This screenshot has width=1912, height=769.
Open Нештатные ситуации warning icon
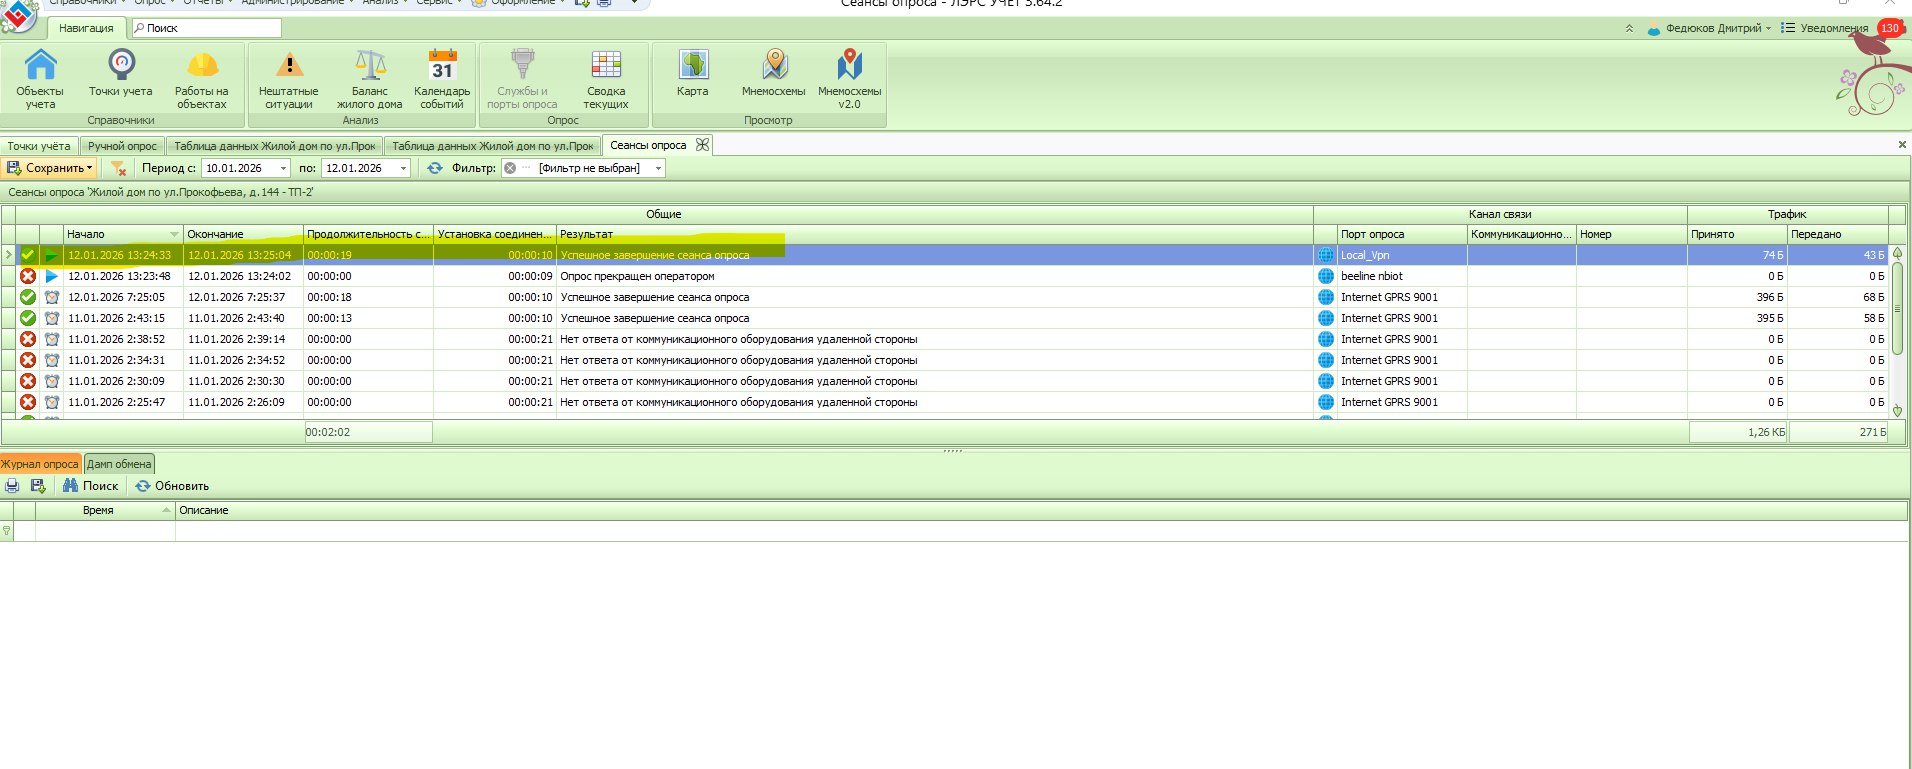coord(288,66)
